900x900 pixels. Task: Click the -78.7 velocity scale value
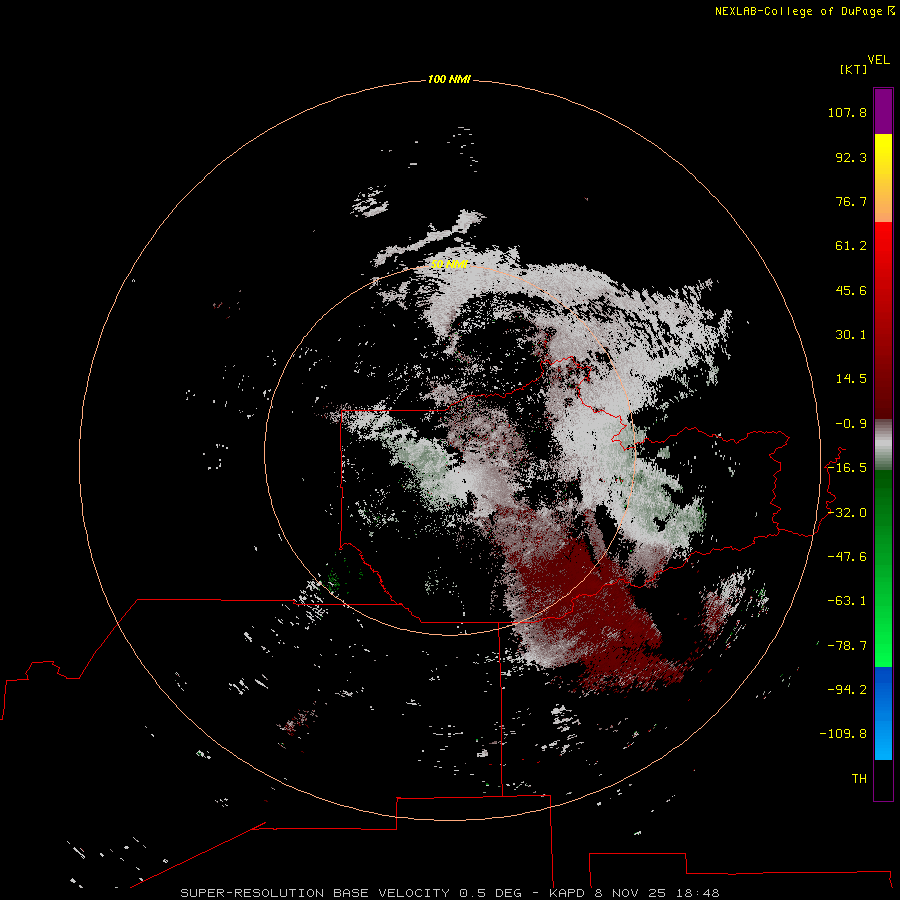point(847,646)
